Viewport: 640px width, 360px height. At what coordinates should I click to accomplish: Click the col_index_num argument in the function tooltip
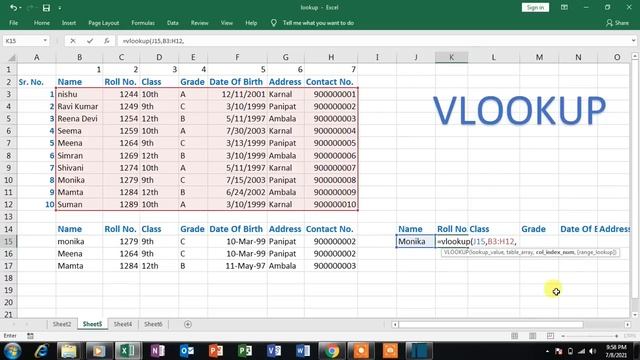pyautogui.click(x=555, y=252)
